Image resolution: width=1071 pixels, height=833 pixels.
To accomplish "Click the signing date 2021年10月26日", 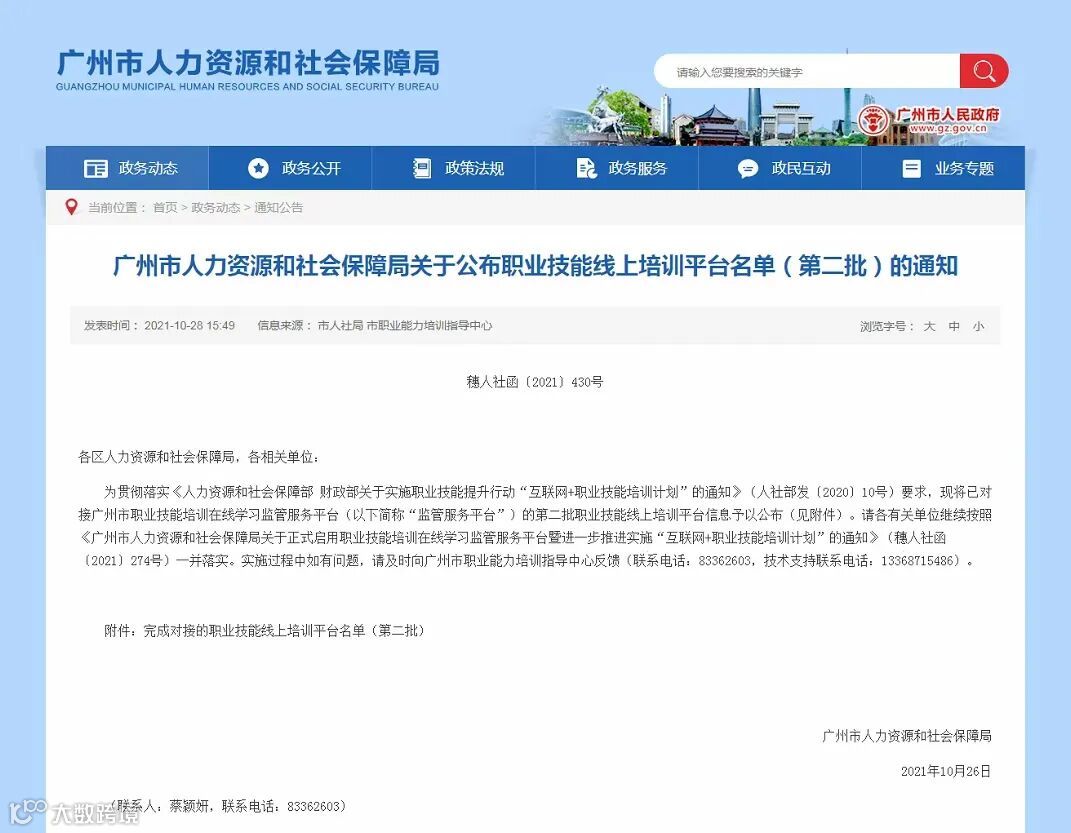I will [x=945, y=771].
